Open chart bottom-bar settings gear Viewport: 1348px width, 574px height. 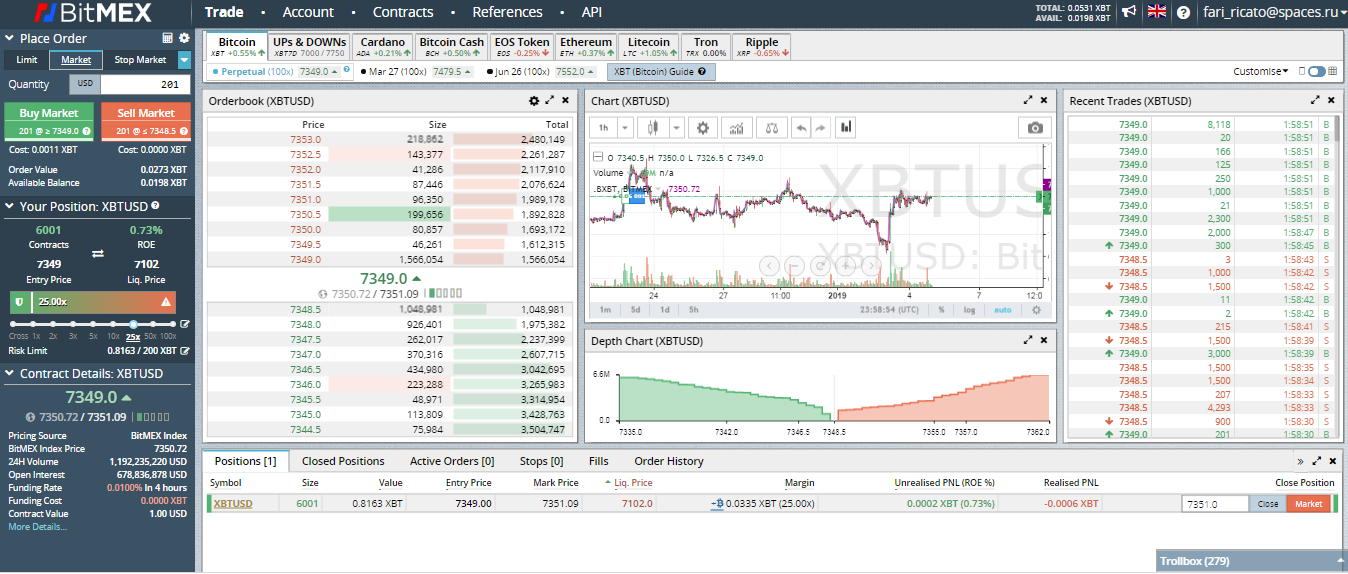pos(1036,310)
